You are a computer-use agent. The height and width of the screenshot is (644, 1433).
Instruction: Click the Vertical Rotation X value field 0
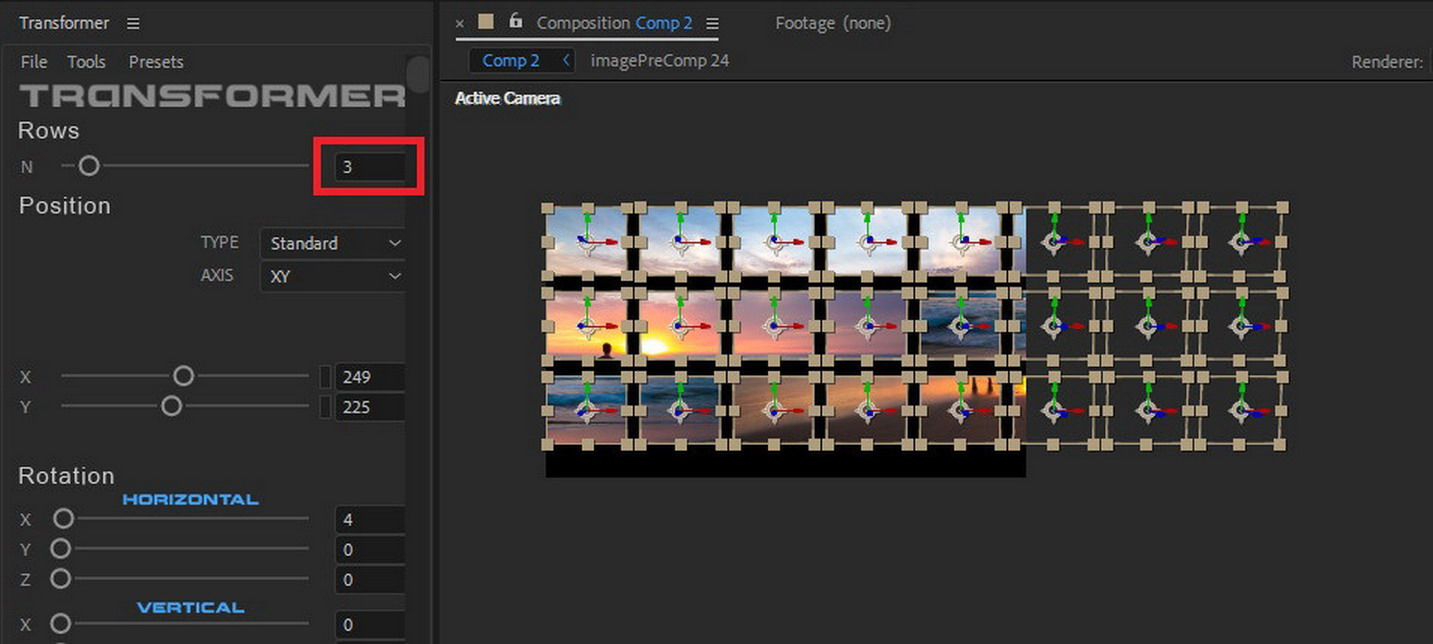[370, 625]
